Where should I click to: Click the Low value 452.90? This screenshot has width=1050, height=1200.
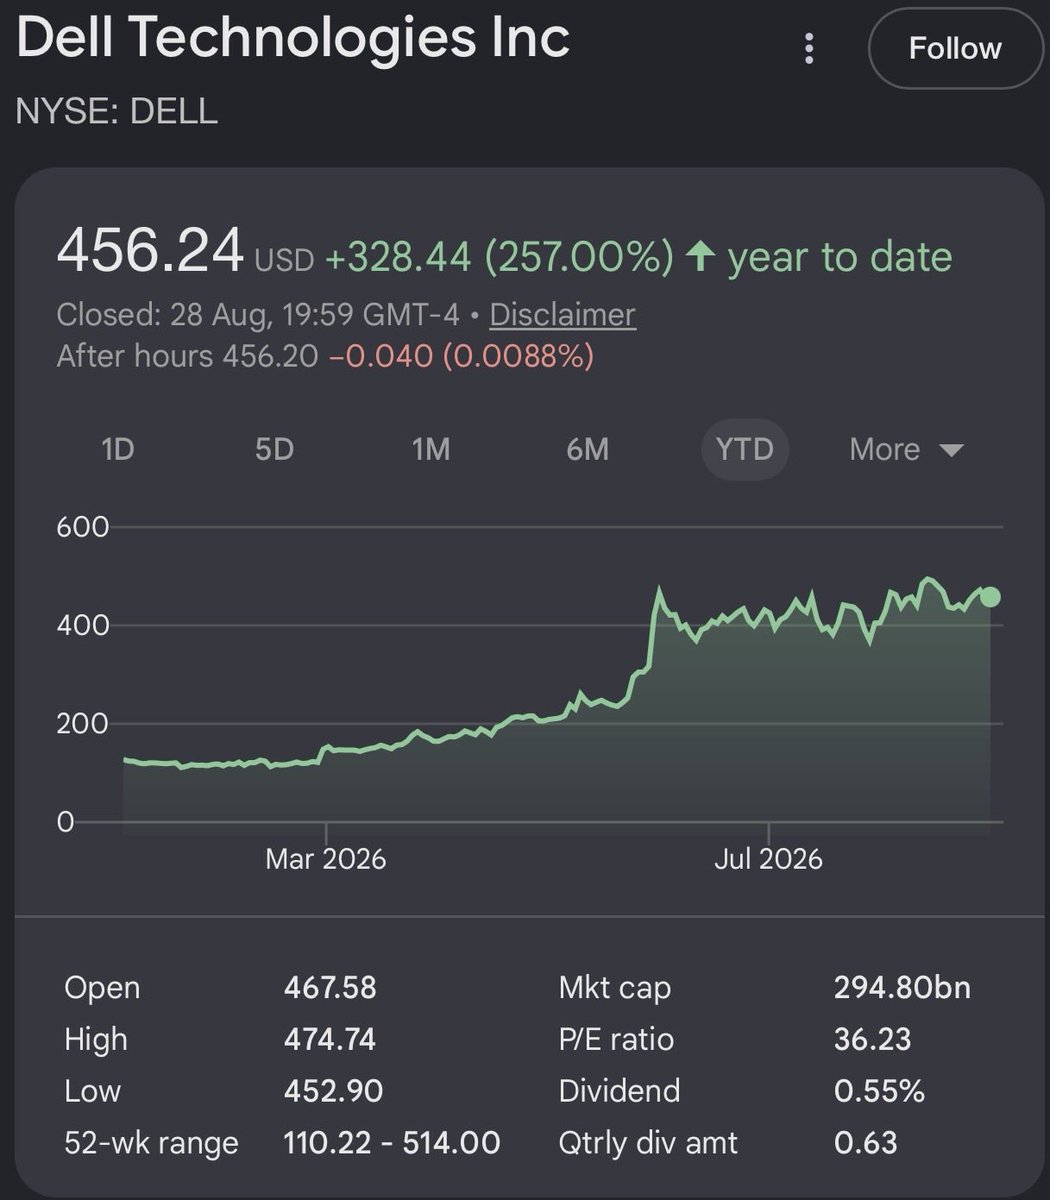tap(333, 1091)
